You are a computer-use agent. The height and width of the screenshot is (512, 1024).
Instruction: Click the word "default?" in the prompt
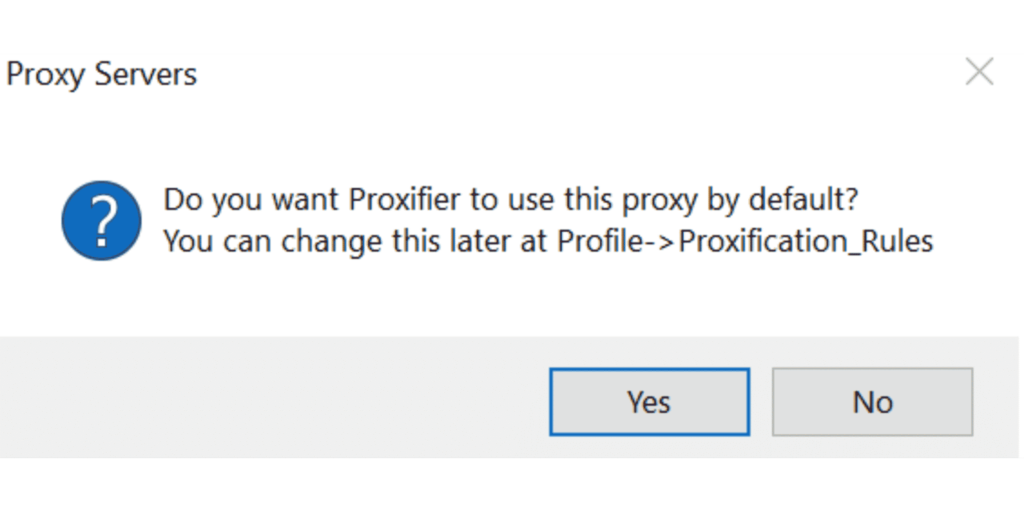tap(803, 199)
